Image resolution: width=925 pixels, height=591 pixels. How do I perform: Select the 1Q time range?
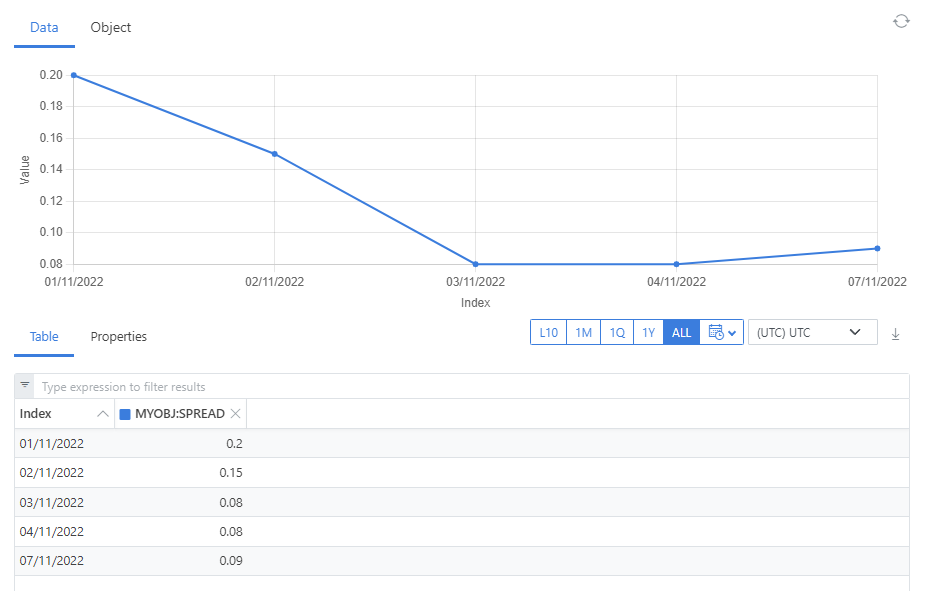616,333
